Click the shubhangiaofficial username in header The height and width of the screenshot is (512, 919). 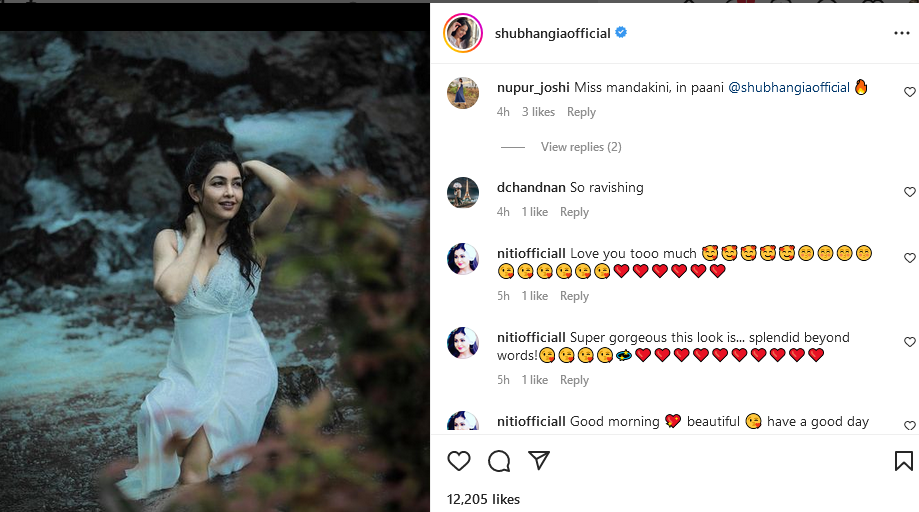552,33
